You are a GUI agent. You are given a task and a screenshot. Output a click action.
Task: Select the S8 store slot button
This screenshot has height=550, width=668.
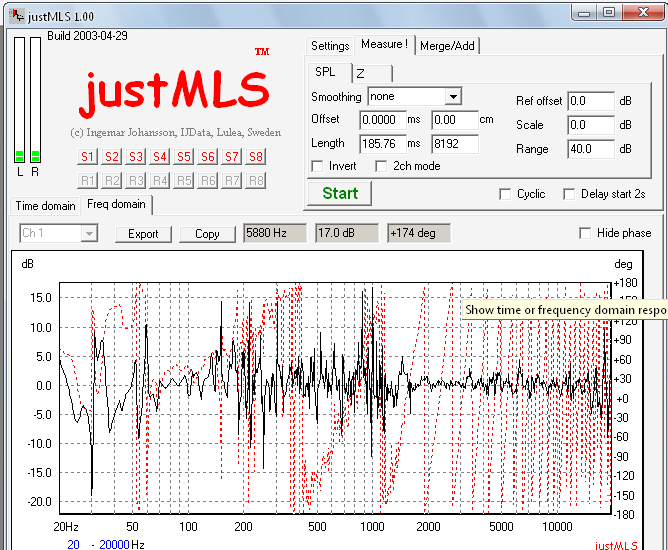pos(256,157)
